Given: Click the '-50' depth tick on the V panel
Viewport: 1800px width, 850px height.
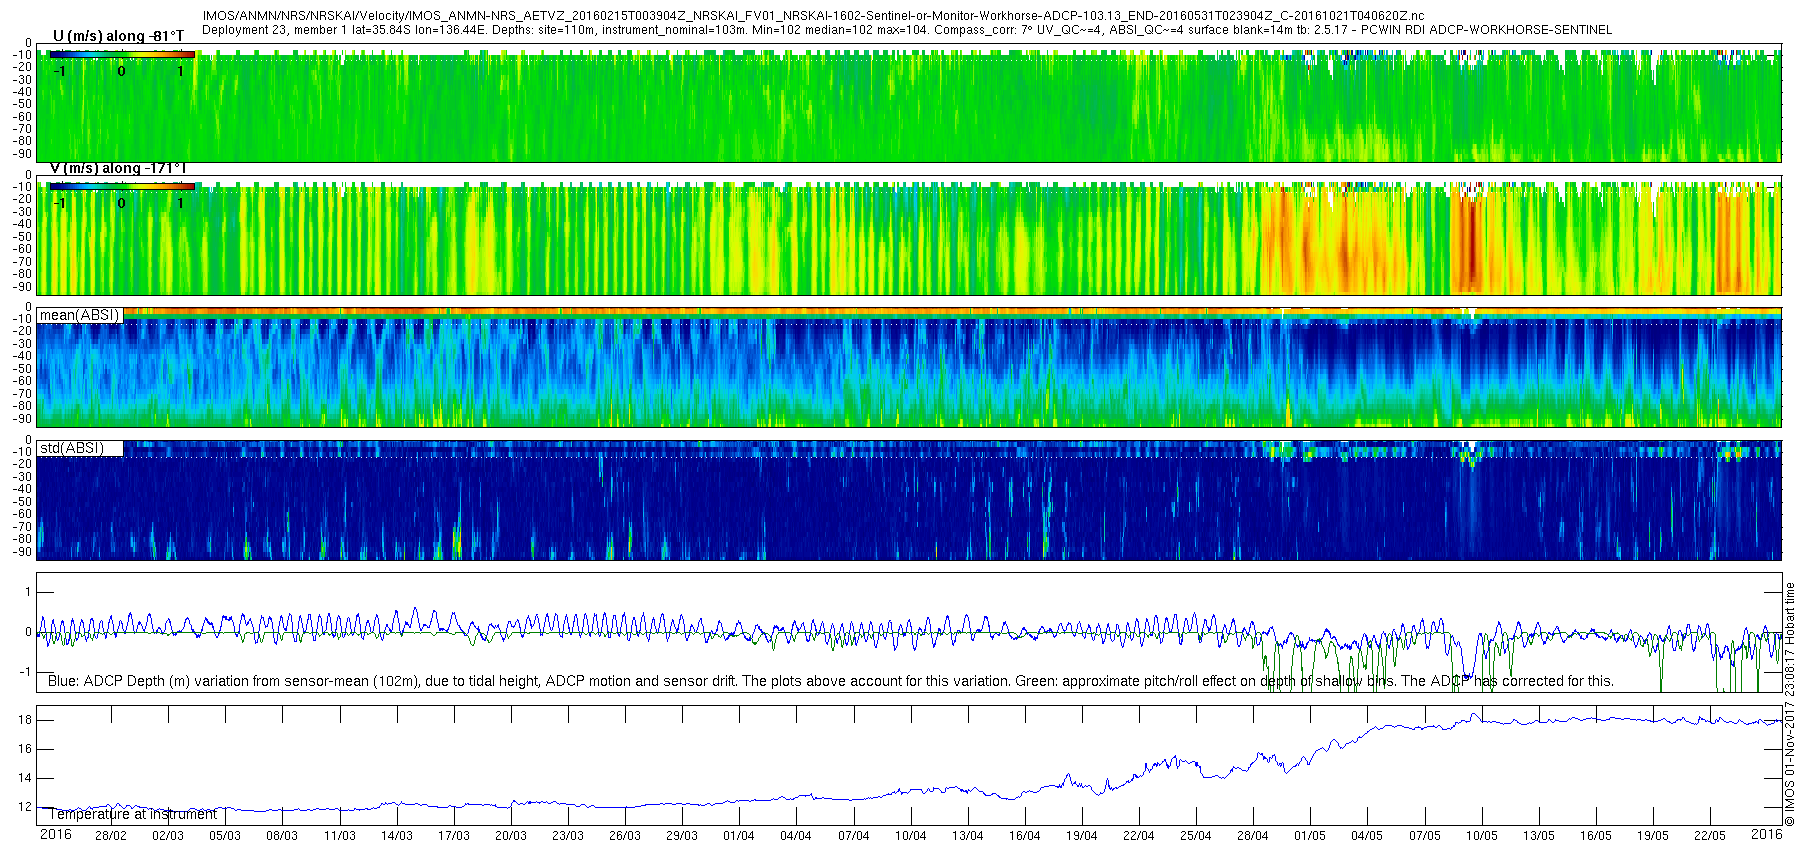Looking at the screenshot, I should click(x=22, y=237).
